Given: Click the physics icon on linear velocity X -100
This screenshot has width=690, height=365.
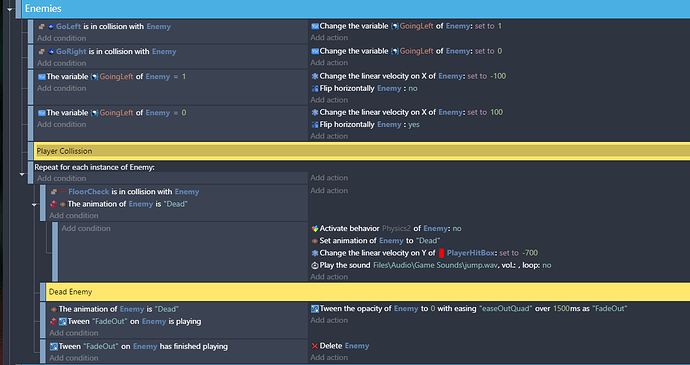Looking at the screenshot, I should (315, 76).
